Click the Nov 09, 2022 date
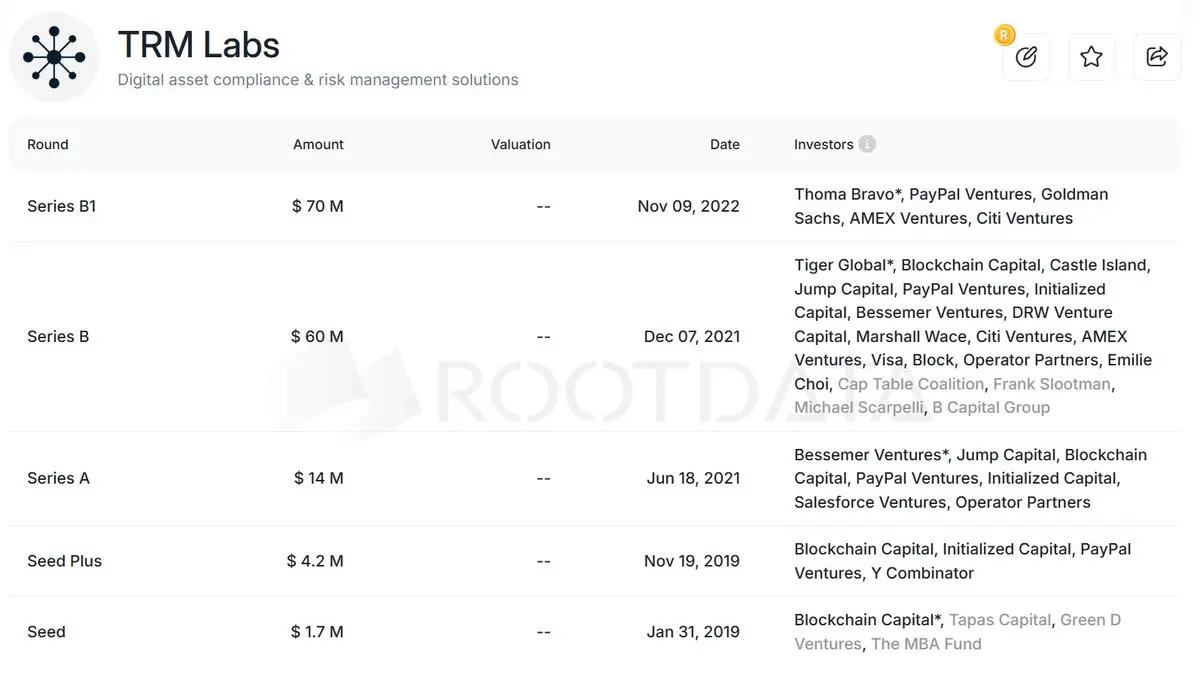The width and height of the screenshot is (1200, 678). pyautogui.click(x=689, y=206)
